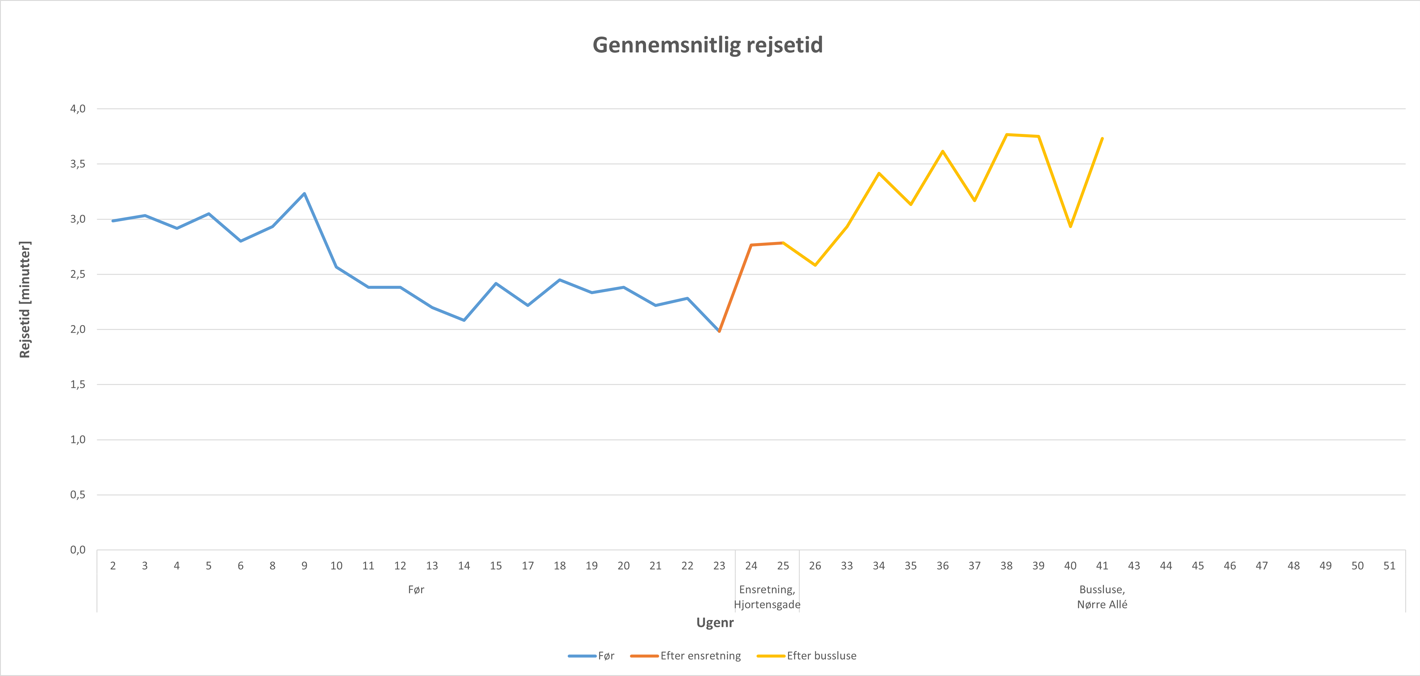Image resolution: width=1420 pixels, height=676 pixels.
Task: Click the blue line's peak at week 9
Action: click(x=304, y=194)
